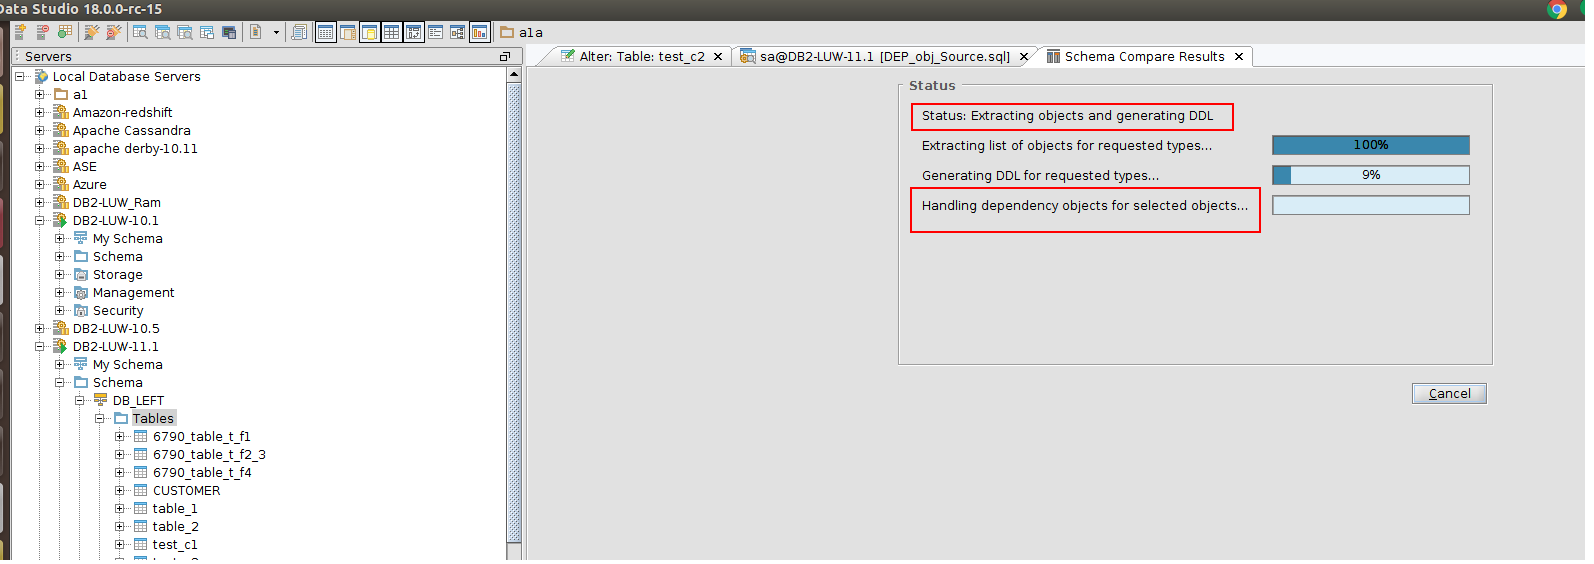Click the script scroll toolbar icon

(299, 32)
